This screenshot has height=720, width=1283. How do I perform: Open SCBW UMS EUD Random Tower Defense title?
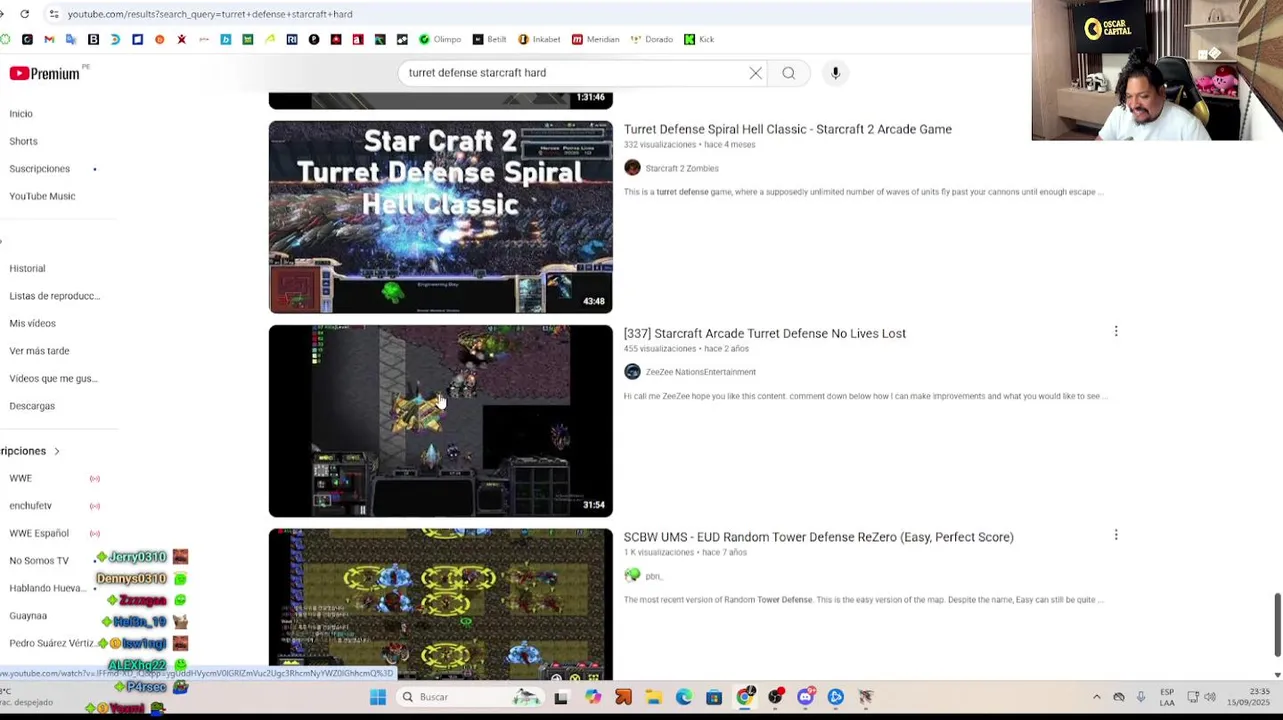pyautogui.click(x=819, y=537)
